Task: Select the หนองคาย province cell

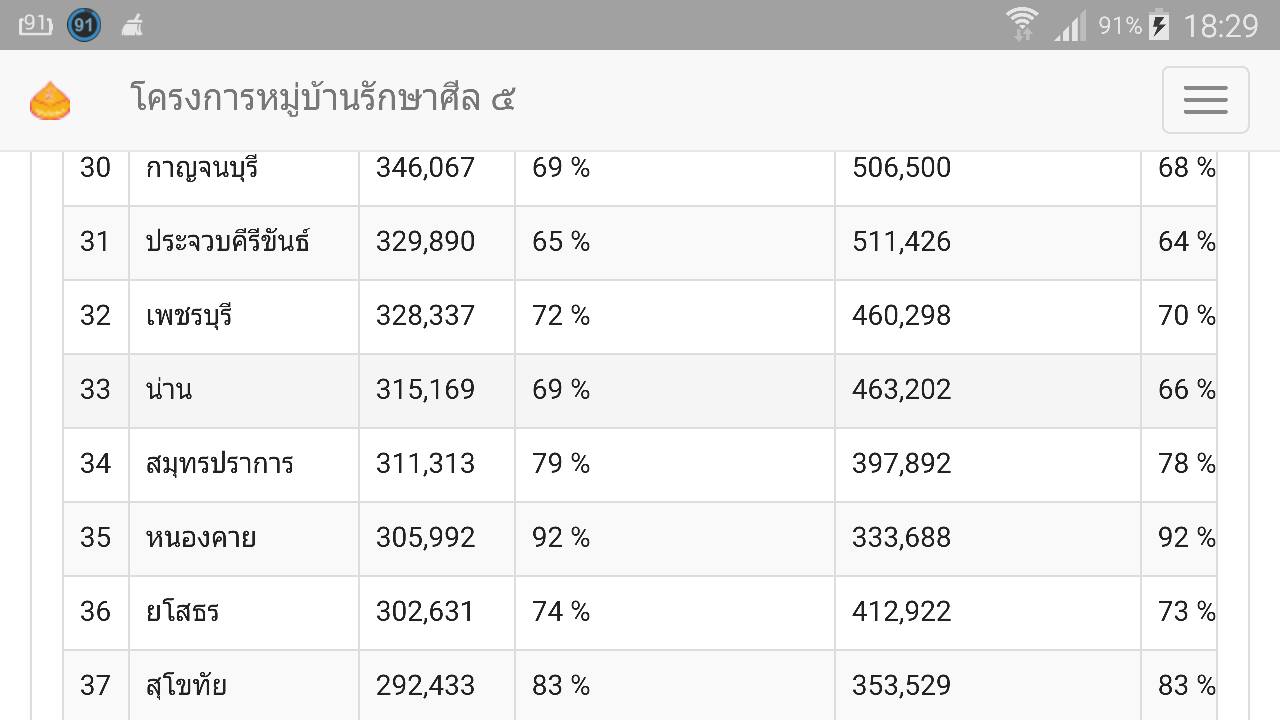Action: coord(244,539)
